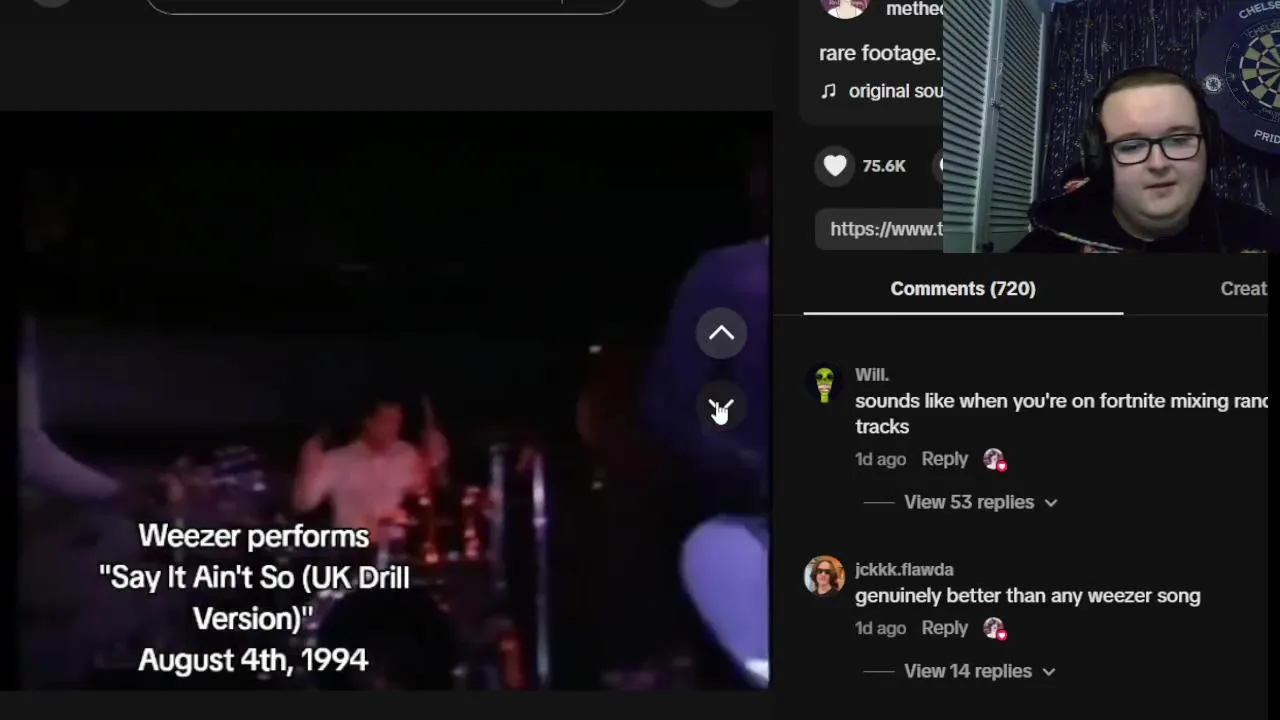The height and width of the screenshot is (720, 1280).
Task: Click the music note icon
Action: (x=828, y=91)
